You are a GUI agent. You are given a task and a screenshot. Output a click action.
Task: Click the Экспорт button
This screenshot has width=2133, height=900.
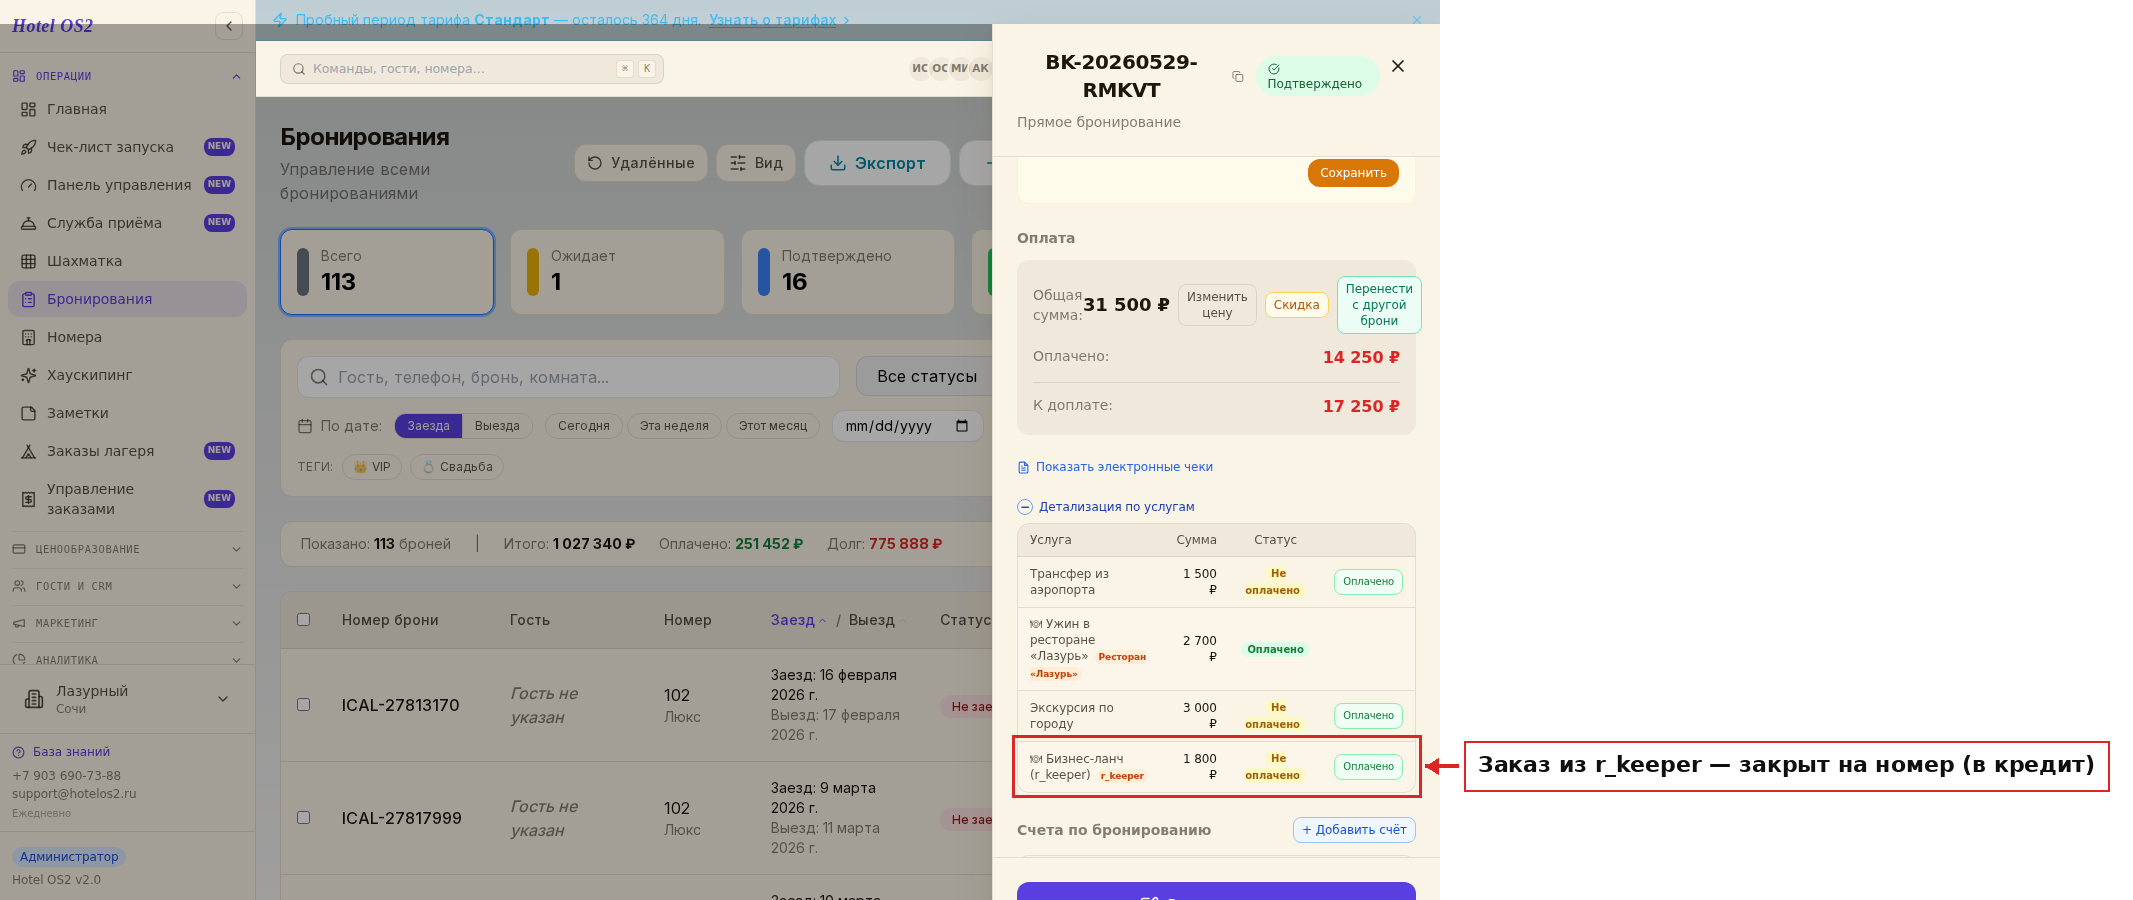[x=877, y=163]
